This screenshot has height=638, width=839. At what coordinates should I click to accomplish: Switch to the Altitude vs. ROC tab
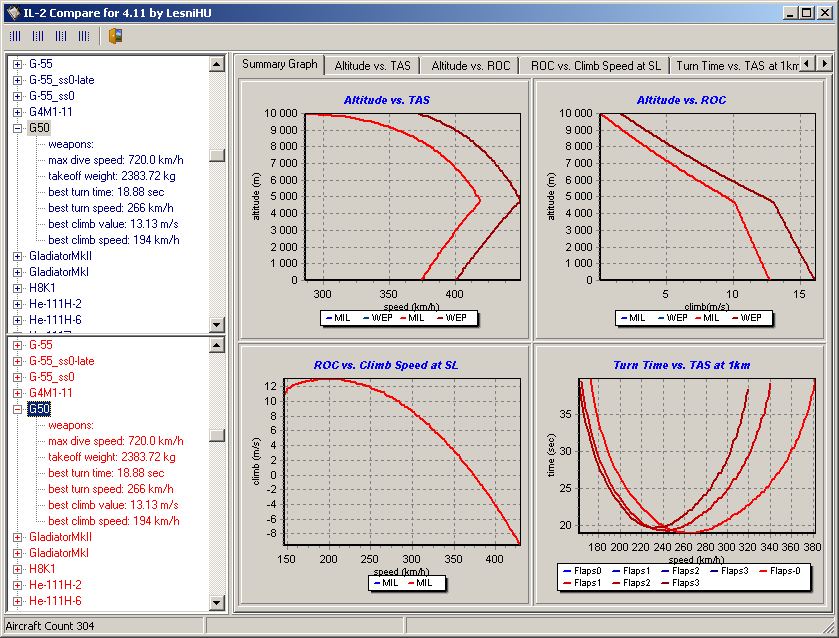pos(471,66)
